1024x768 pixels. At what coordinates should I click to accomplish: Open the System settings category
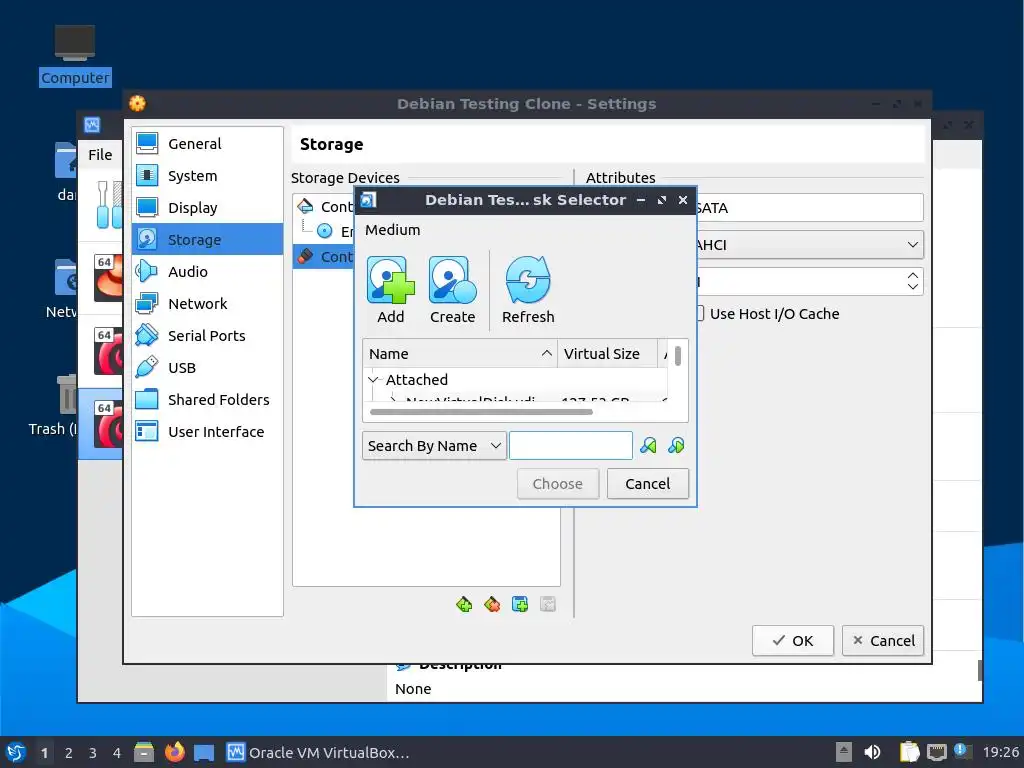[x=208, y=176]
